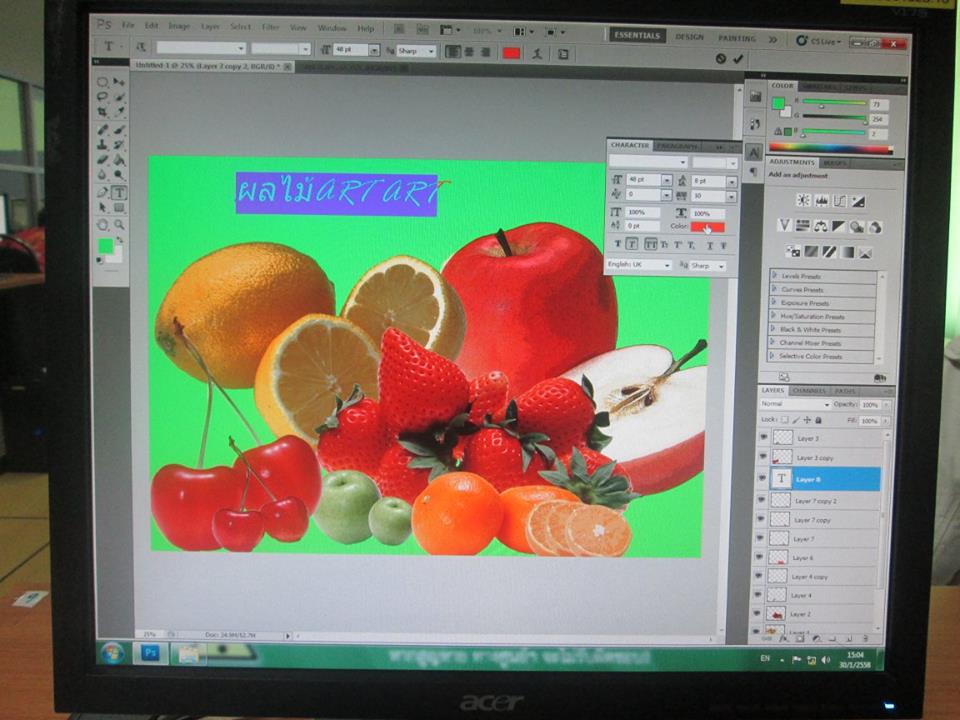960x720 pixels.
Task: Click the red text color swatch in Character panel
Action: (x=707, y=227)
